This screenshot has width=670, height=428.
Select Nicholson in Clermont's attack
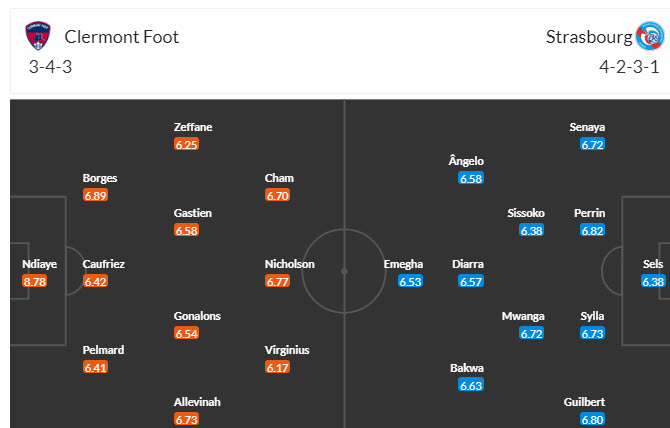pos(290,264)
